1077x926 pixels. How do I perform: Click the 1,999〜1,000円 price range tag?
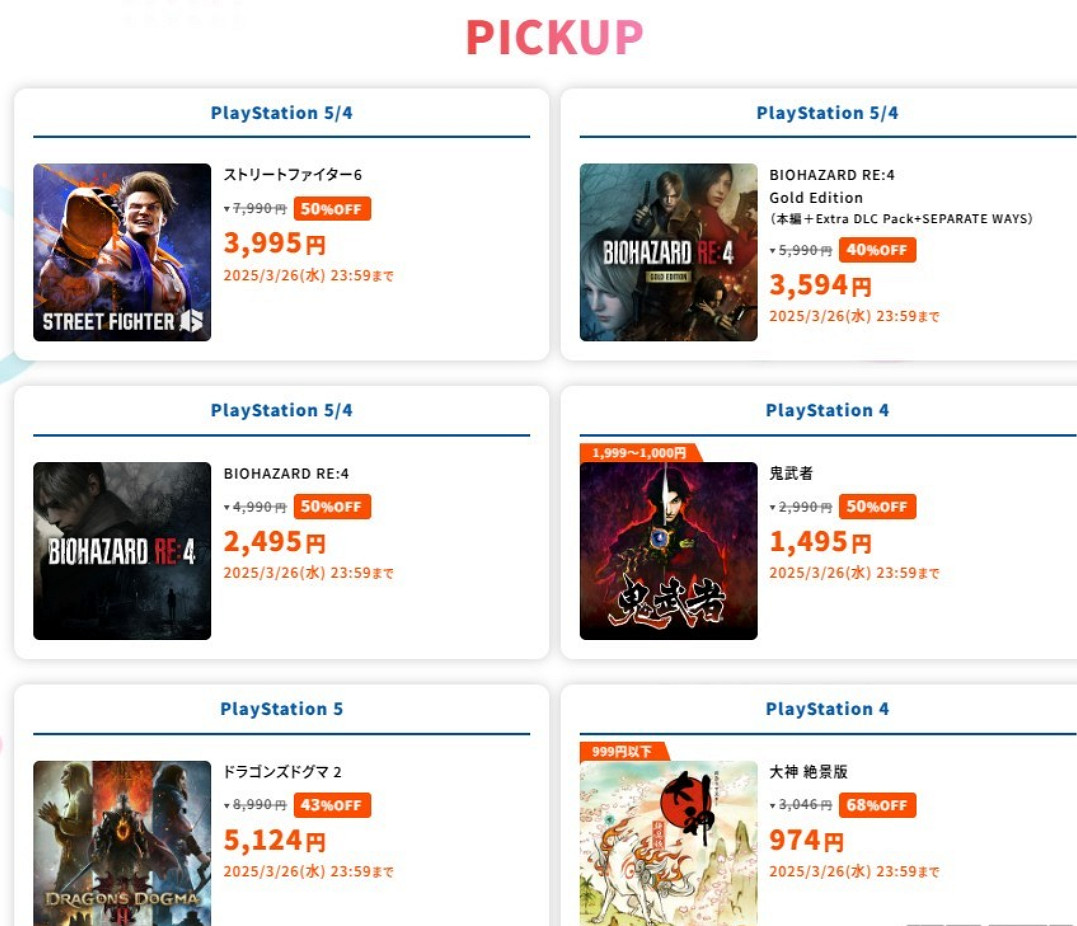[x=639, y=453]
